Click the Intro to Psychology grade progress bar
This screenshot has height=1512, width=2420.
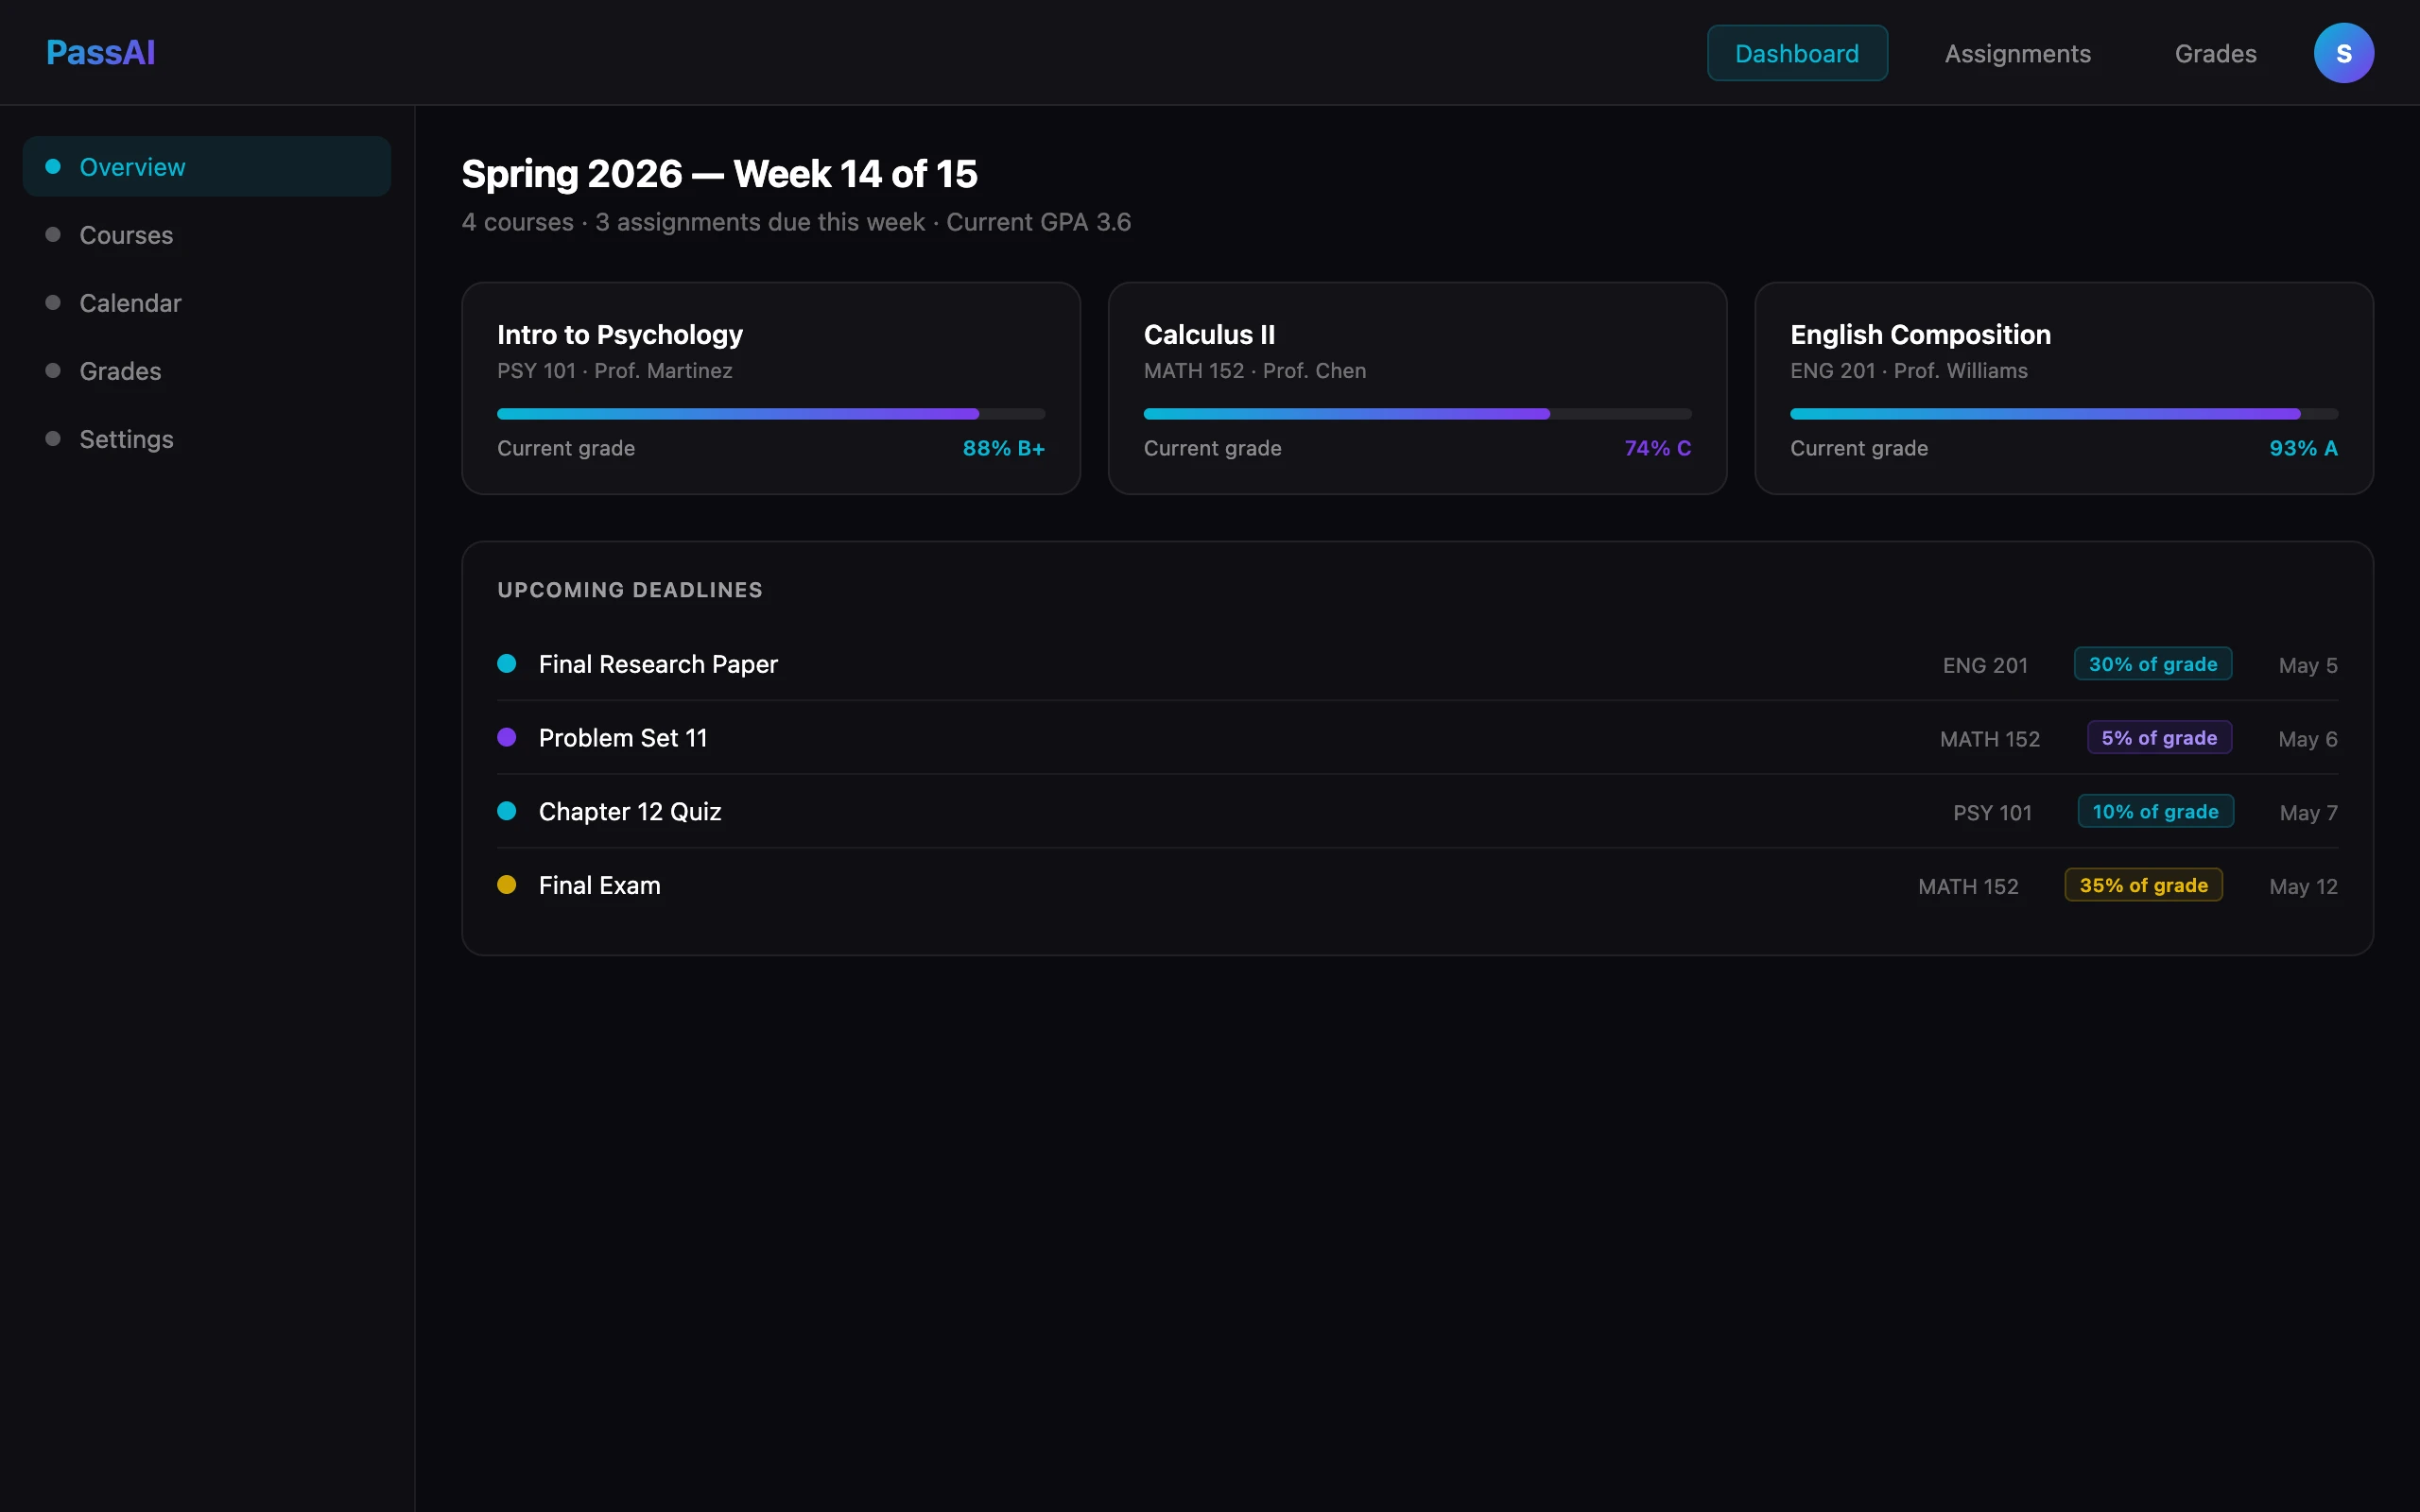point(771,414)
